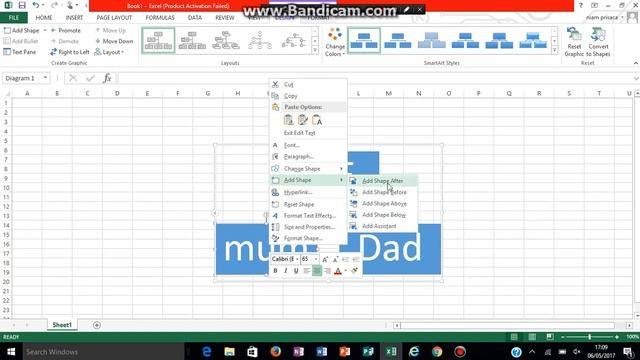Choose the third paste option text-only icon
Screen dimensions: 640x360
click(x=317, y=120)
